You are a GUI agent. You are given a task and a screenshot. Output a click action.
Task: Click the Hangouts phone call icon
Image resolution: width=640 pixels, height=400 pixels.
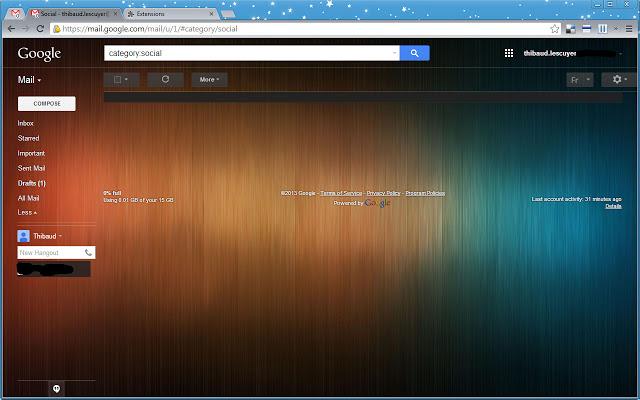[88, 252]
